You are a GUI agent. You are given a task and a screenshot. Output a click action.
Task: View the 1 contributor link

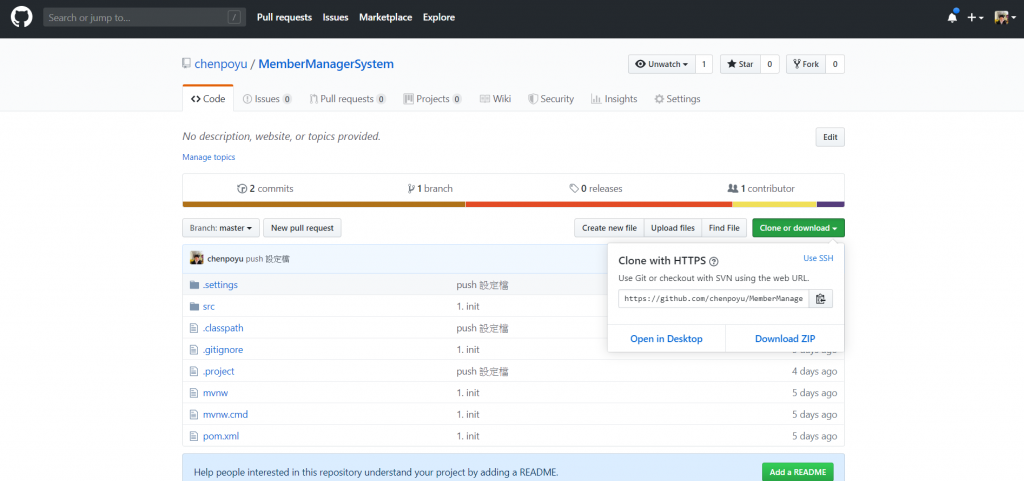[761, 189]
